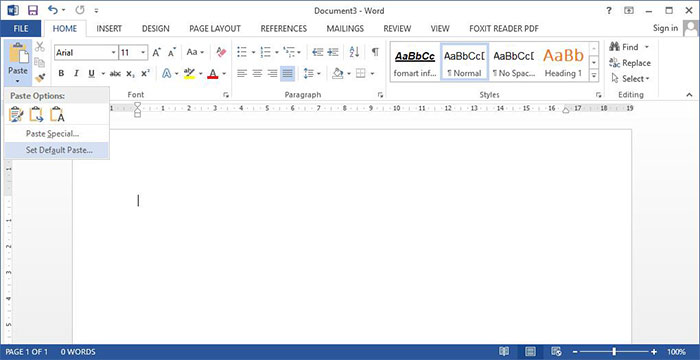Undo the last action
Screen dimensions: 700x360
pos(53,10)
